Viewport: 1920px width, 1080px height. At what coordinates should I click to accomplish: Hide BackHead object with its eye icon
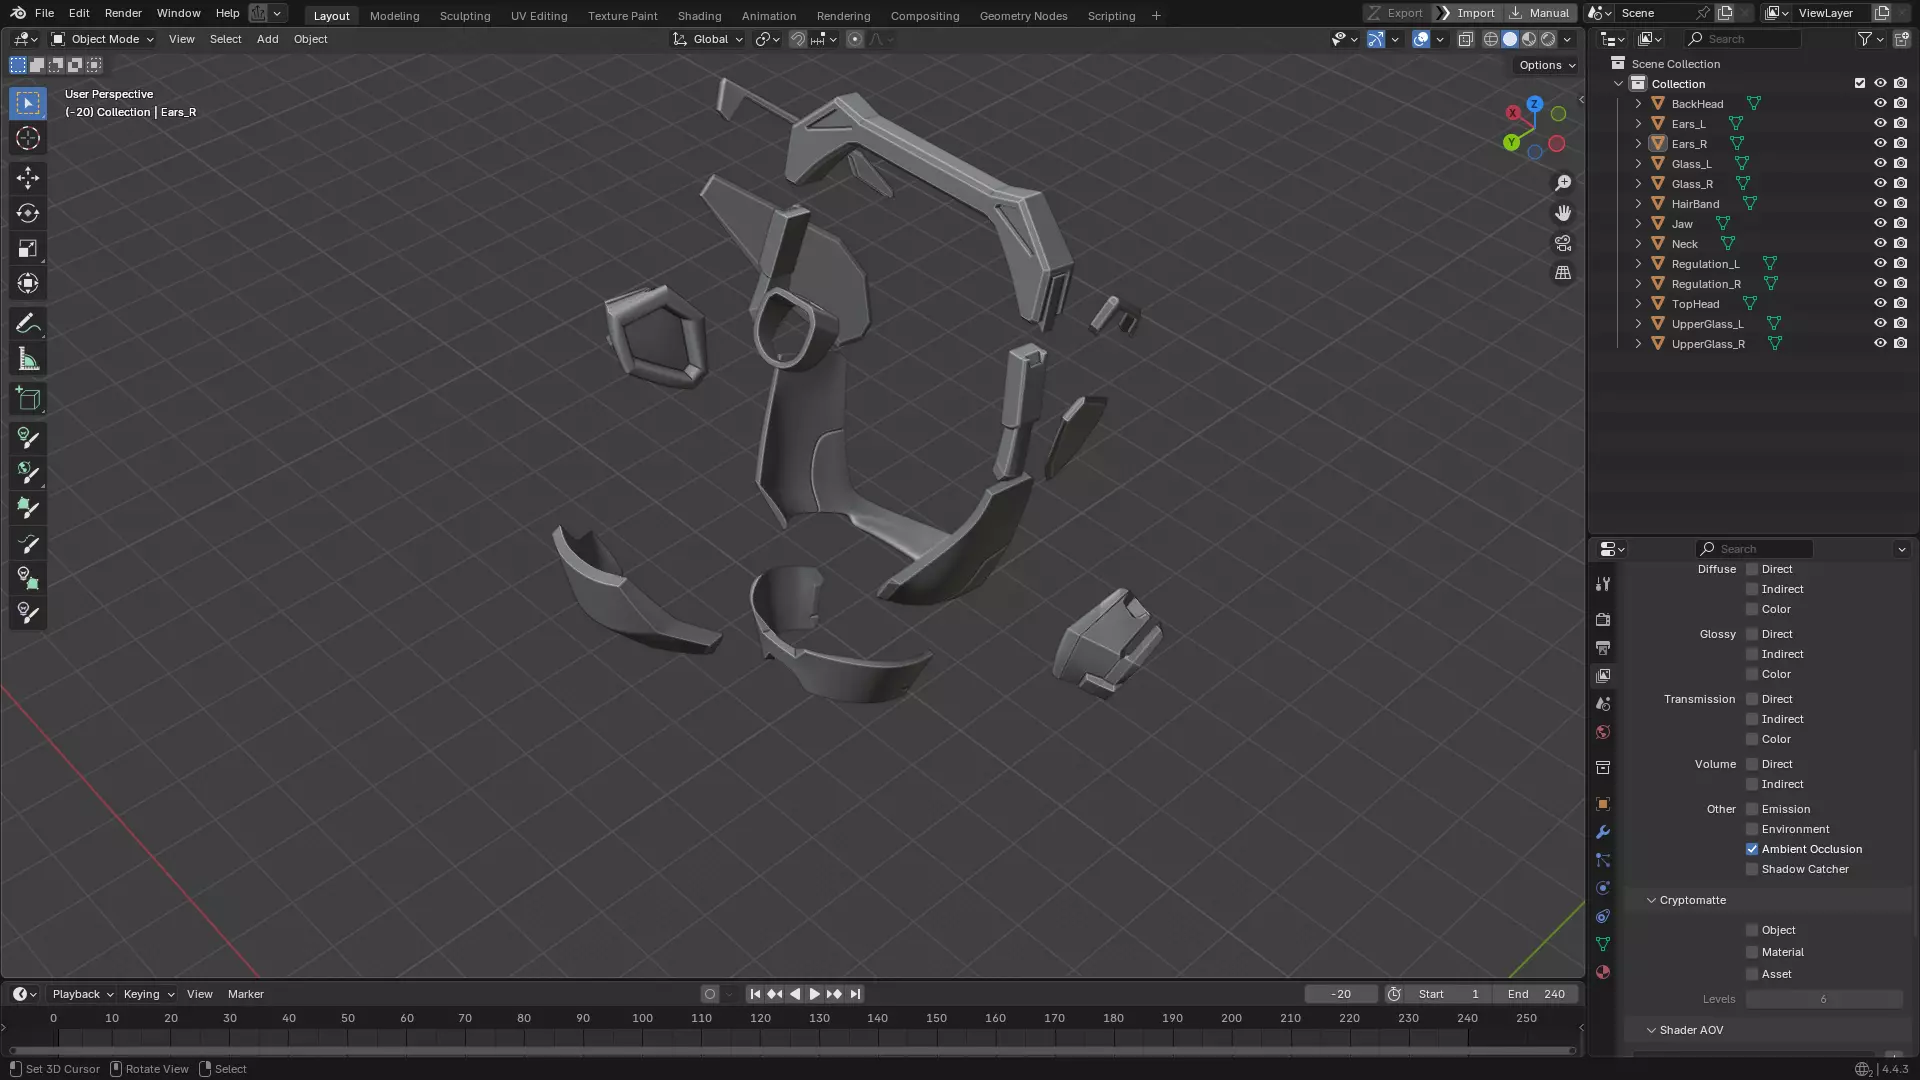(1880, 103)
